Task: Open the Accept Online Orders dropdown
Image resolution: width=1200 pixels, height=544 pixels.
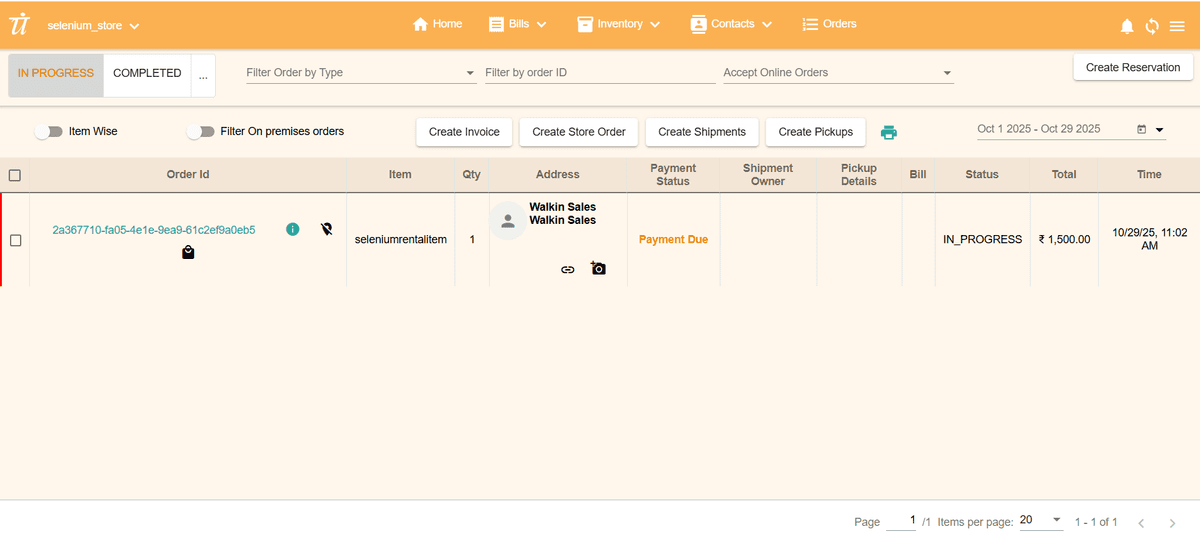Action: point(837,73)
